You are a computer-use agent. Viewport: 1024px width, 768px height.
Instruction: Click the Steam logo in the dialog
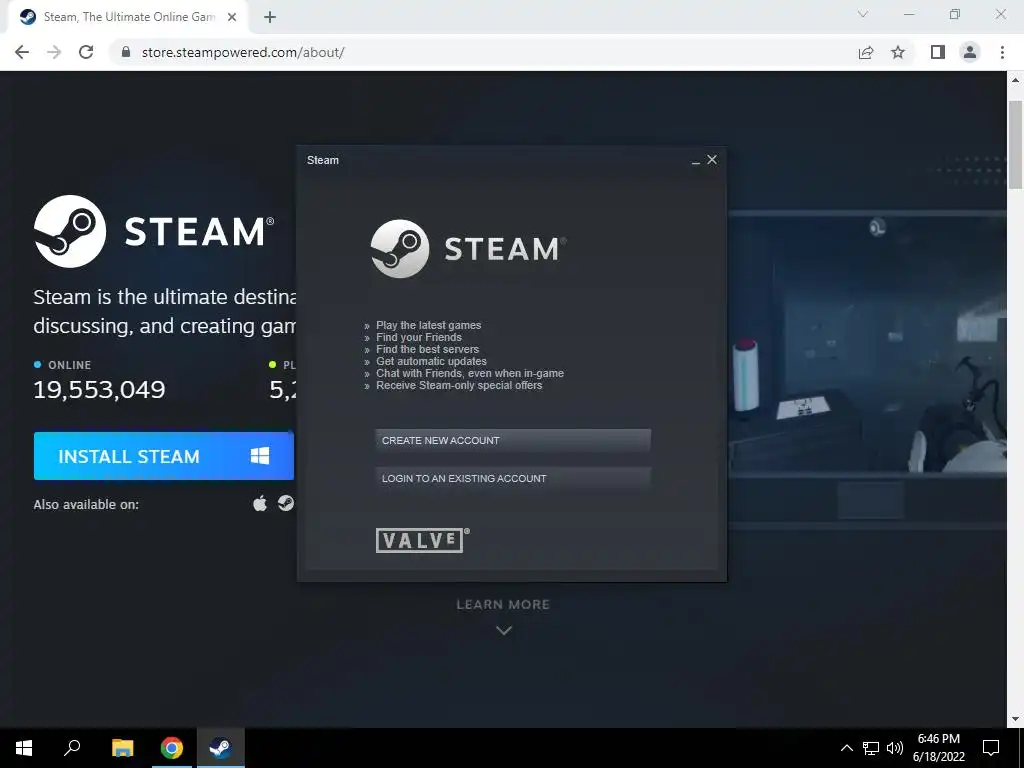coord(468,249)
